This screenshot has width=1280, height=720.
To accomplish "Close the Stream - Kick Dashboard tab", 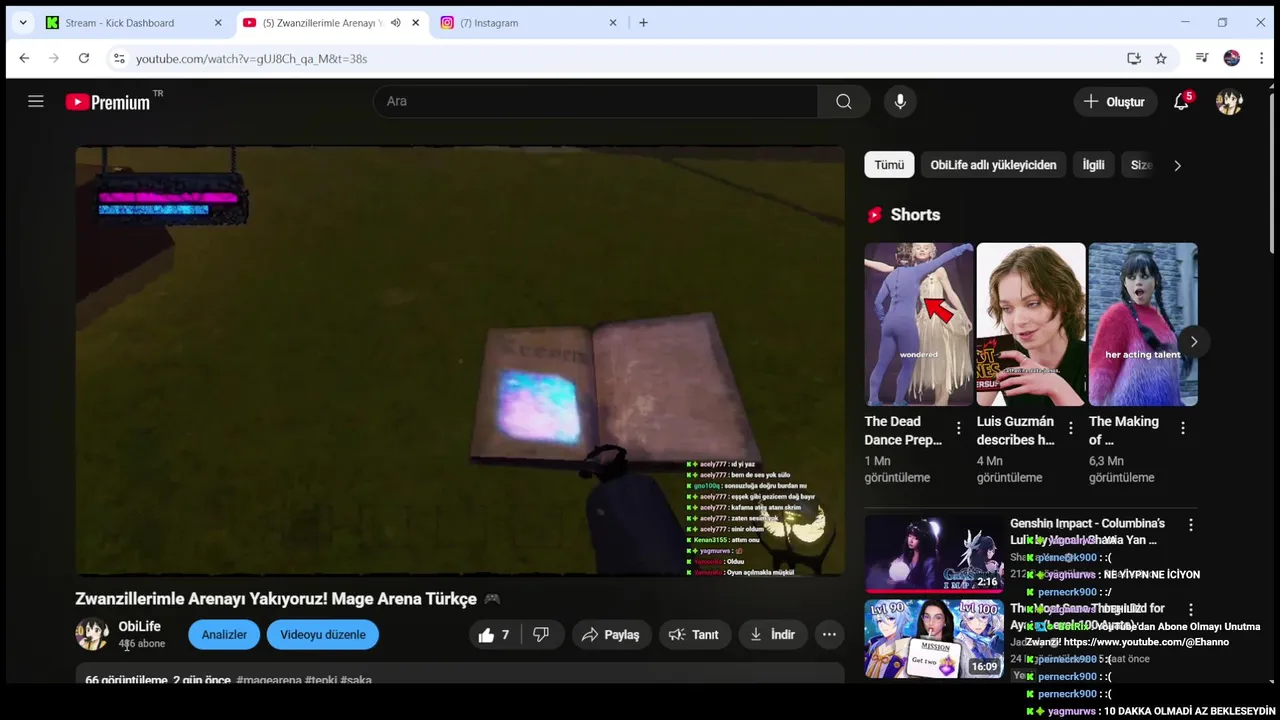I will [x=218, y=22].
